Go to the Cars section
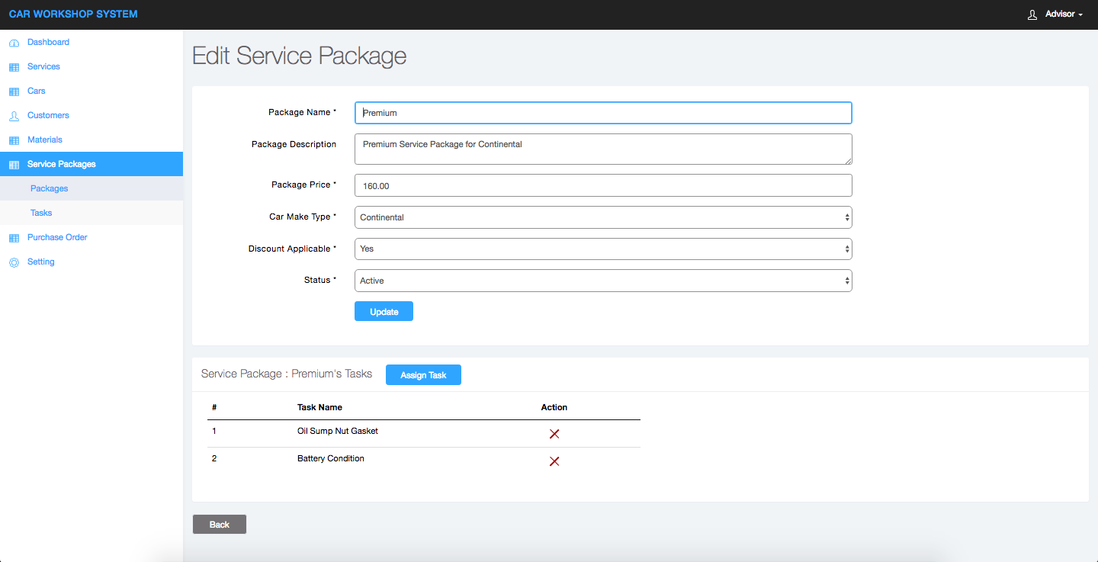 point(36,91)
